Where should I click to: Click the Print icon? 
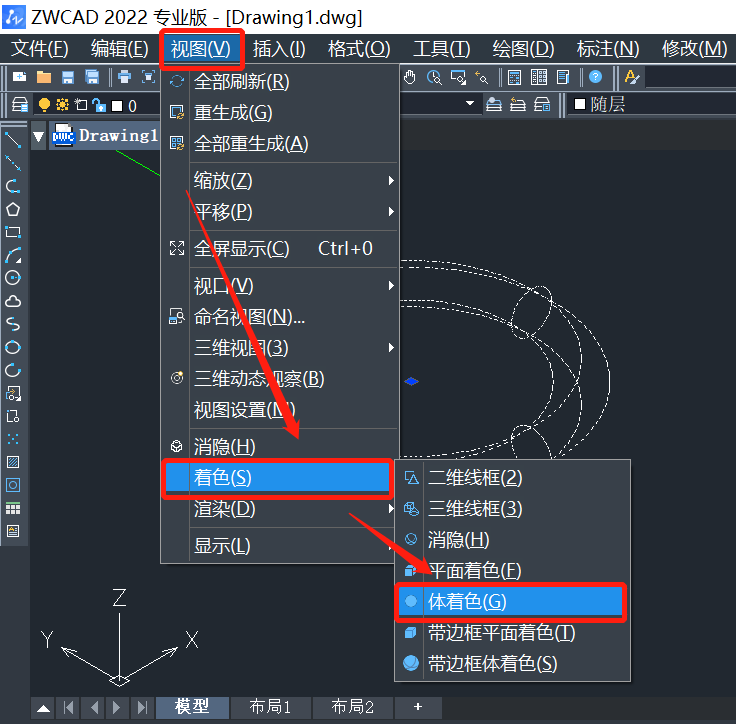124,77
